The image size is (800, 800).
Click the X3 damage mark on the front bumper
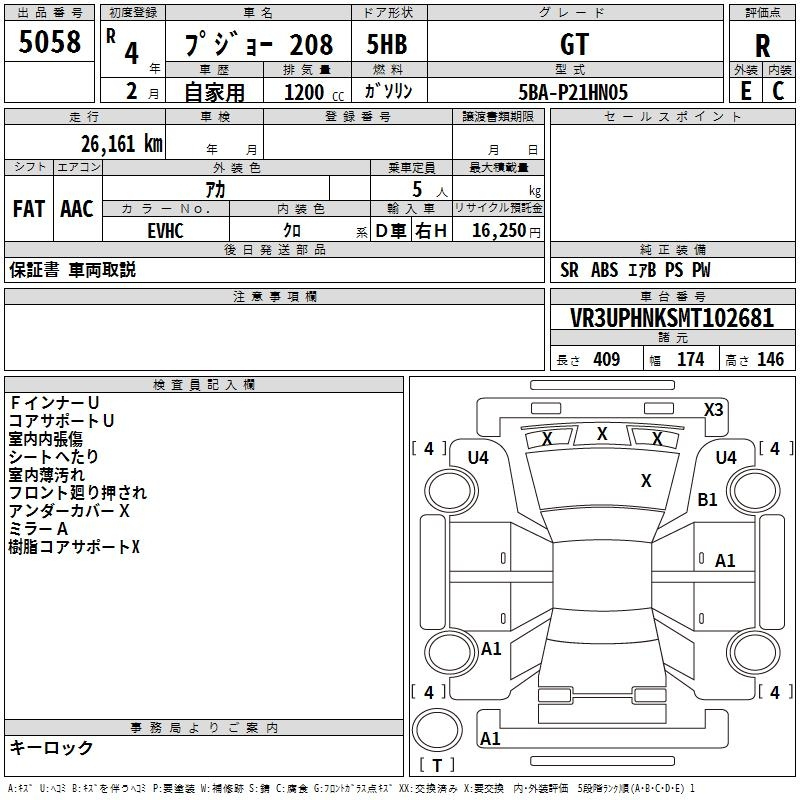pos(714,409)
